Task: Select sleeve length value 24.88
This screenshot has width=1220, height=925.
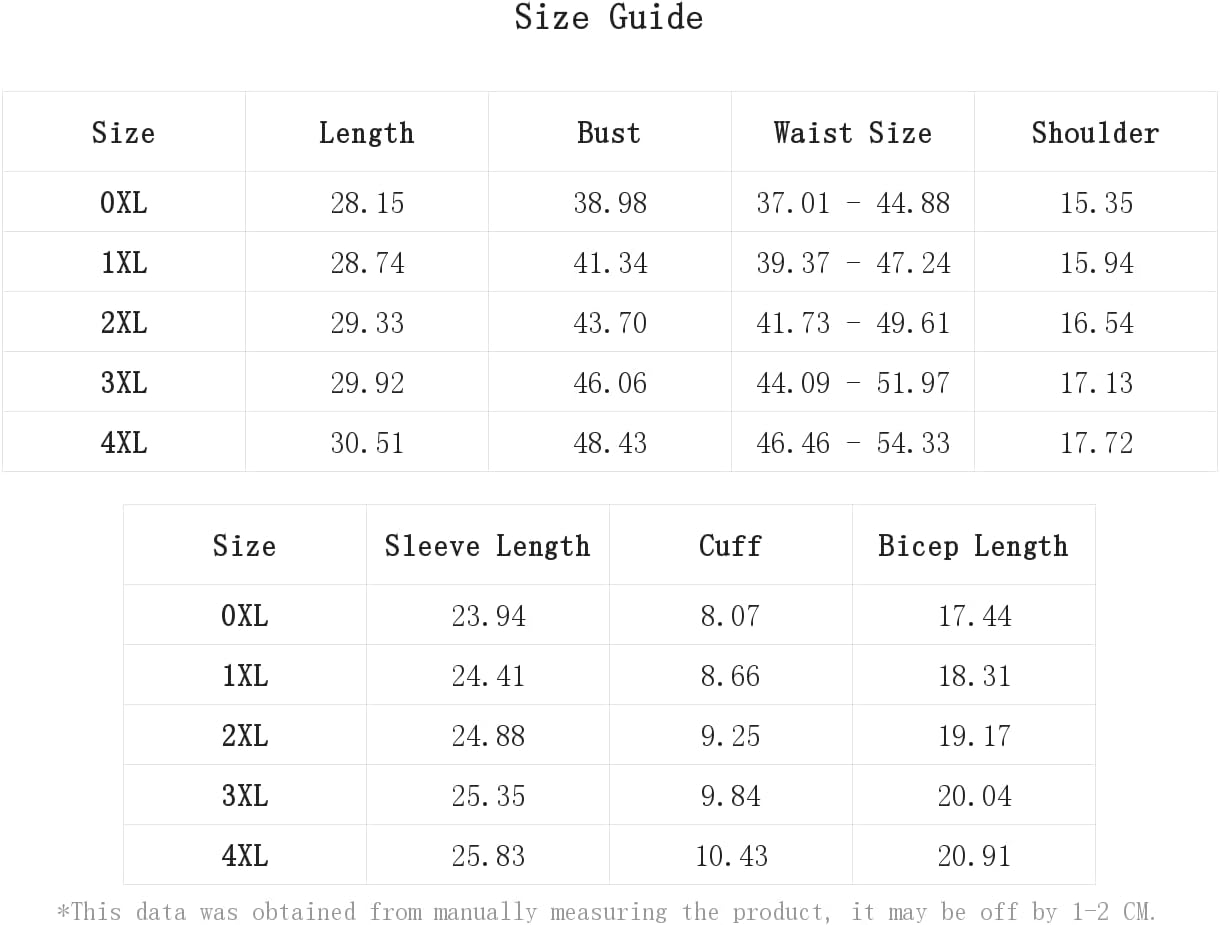Action: coord(488,736)
